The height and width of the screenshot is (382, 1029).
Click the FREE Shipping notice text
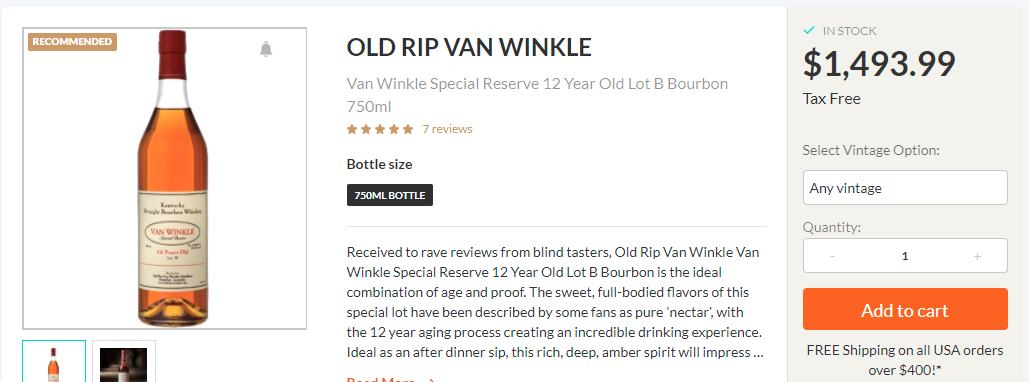(x=905, y=360)
